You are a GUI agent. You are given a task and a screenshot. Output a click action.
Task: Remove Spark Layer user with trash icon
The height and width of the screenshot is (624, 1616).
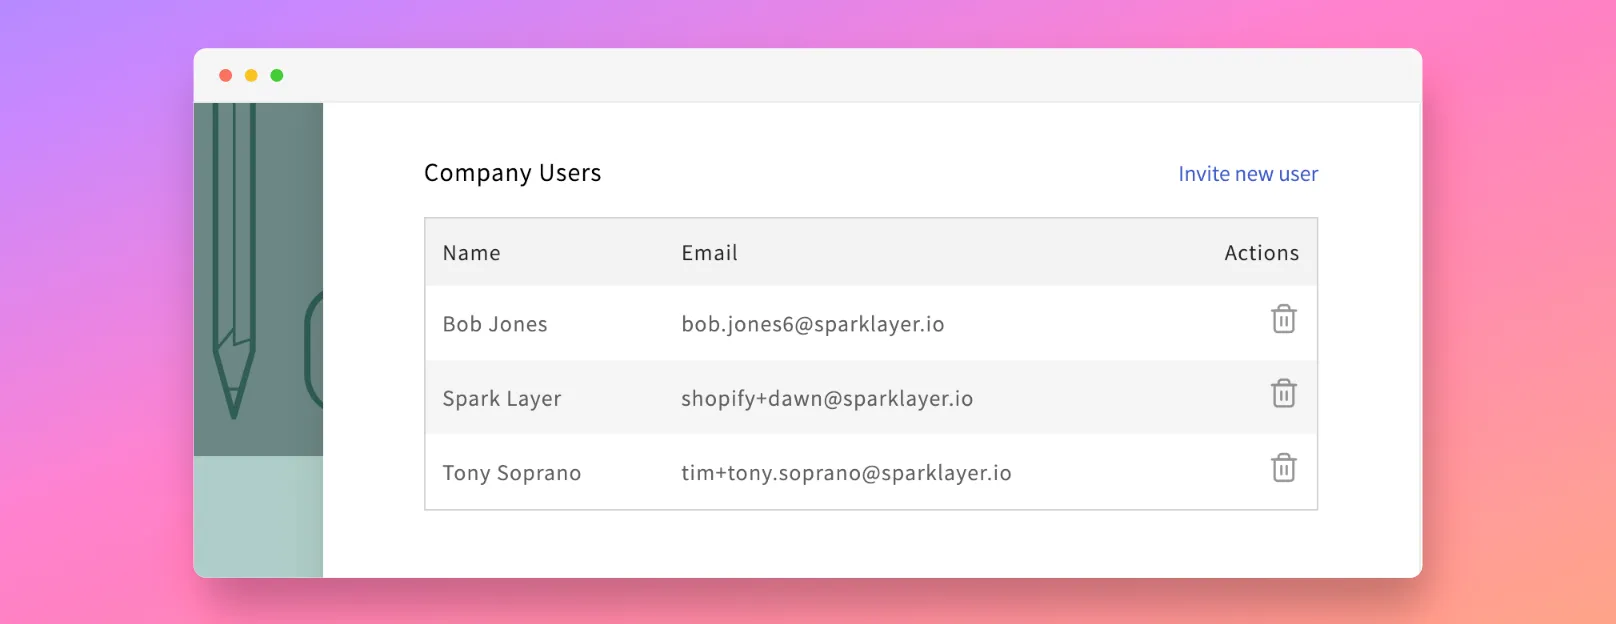(1284, 393)
